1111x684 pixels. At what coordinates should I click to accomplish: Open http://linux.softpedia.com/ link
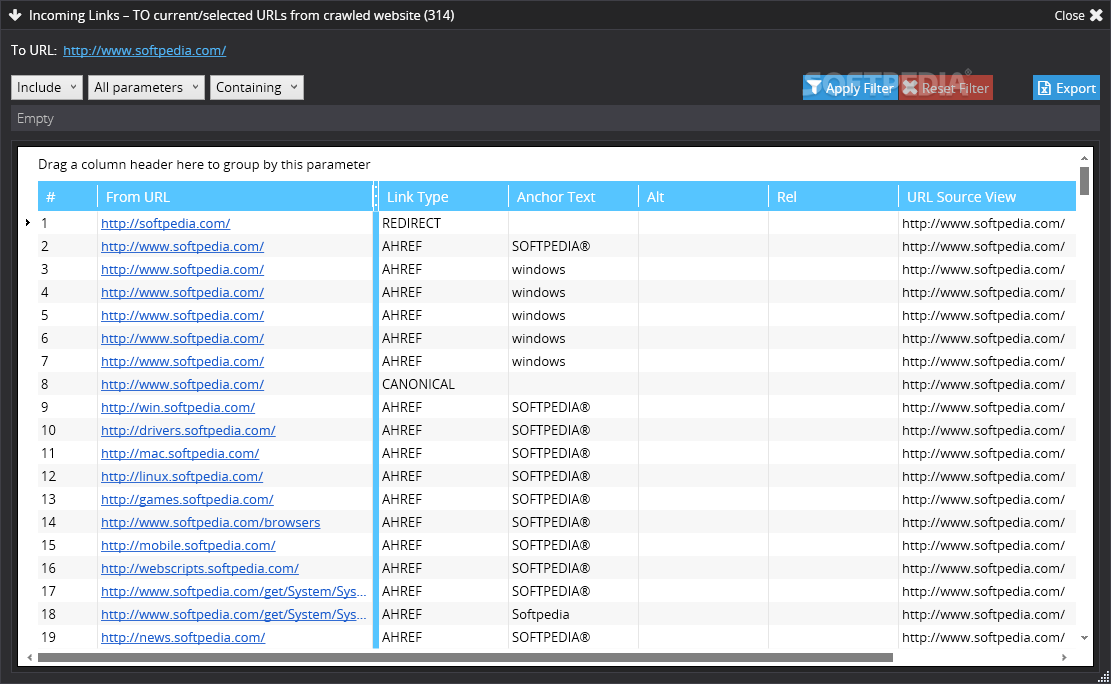click(181, 476)
